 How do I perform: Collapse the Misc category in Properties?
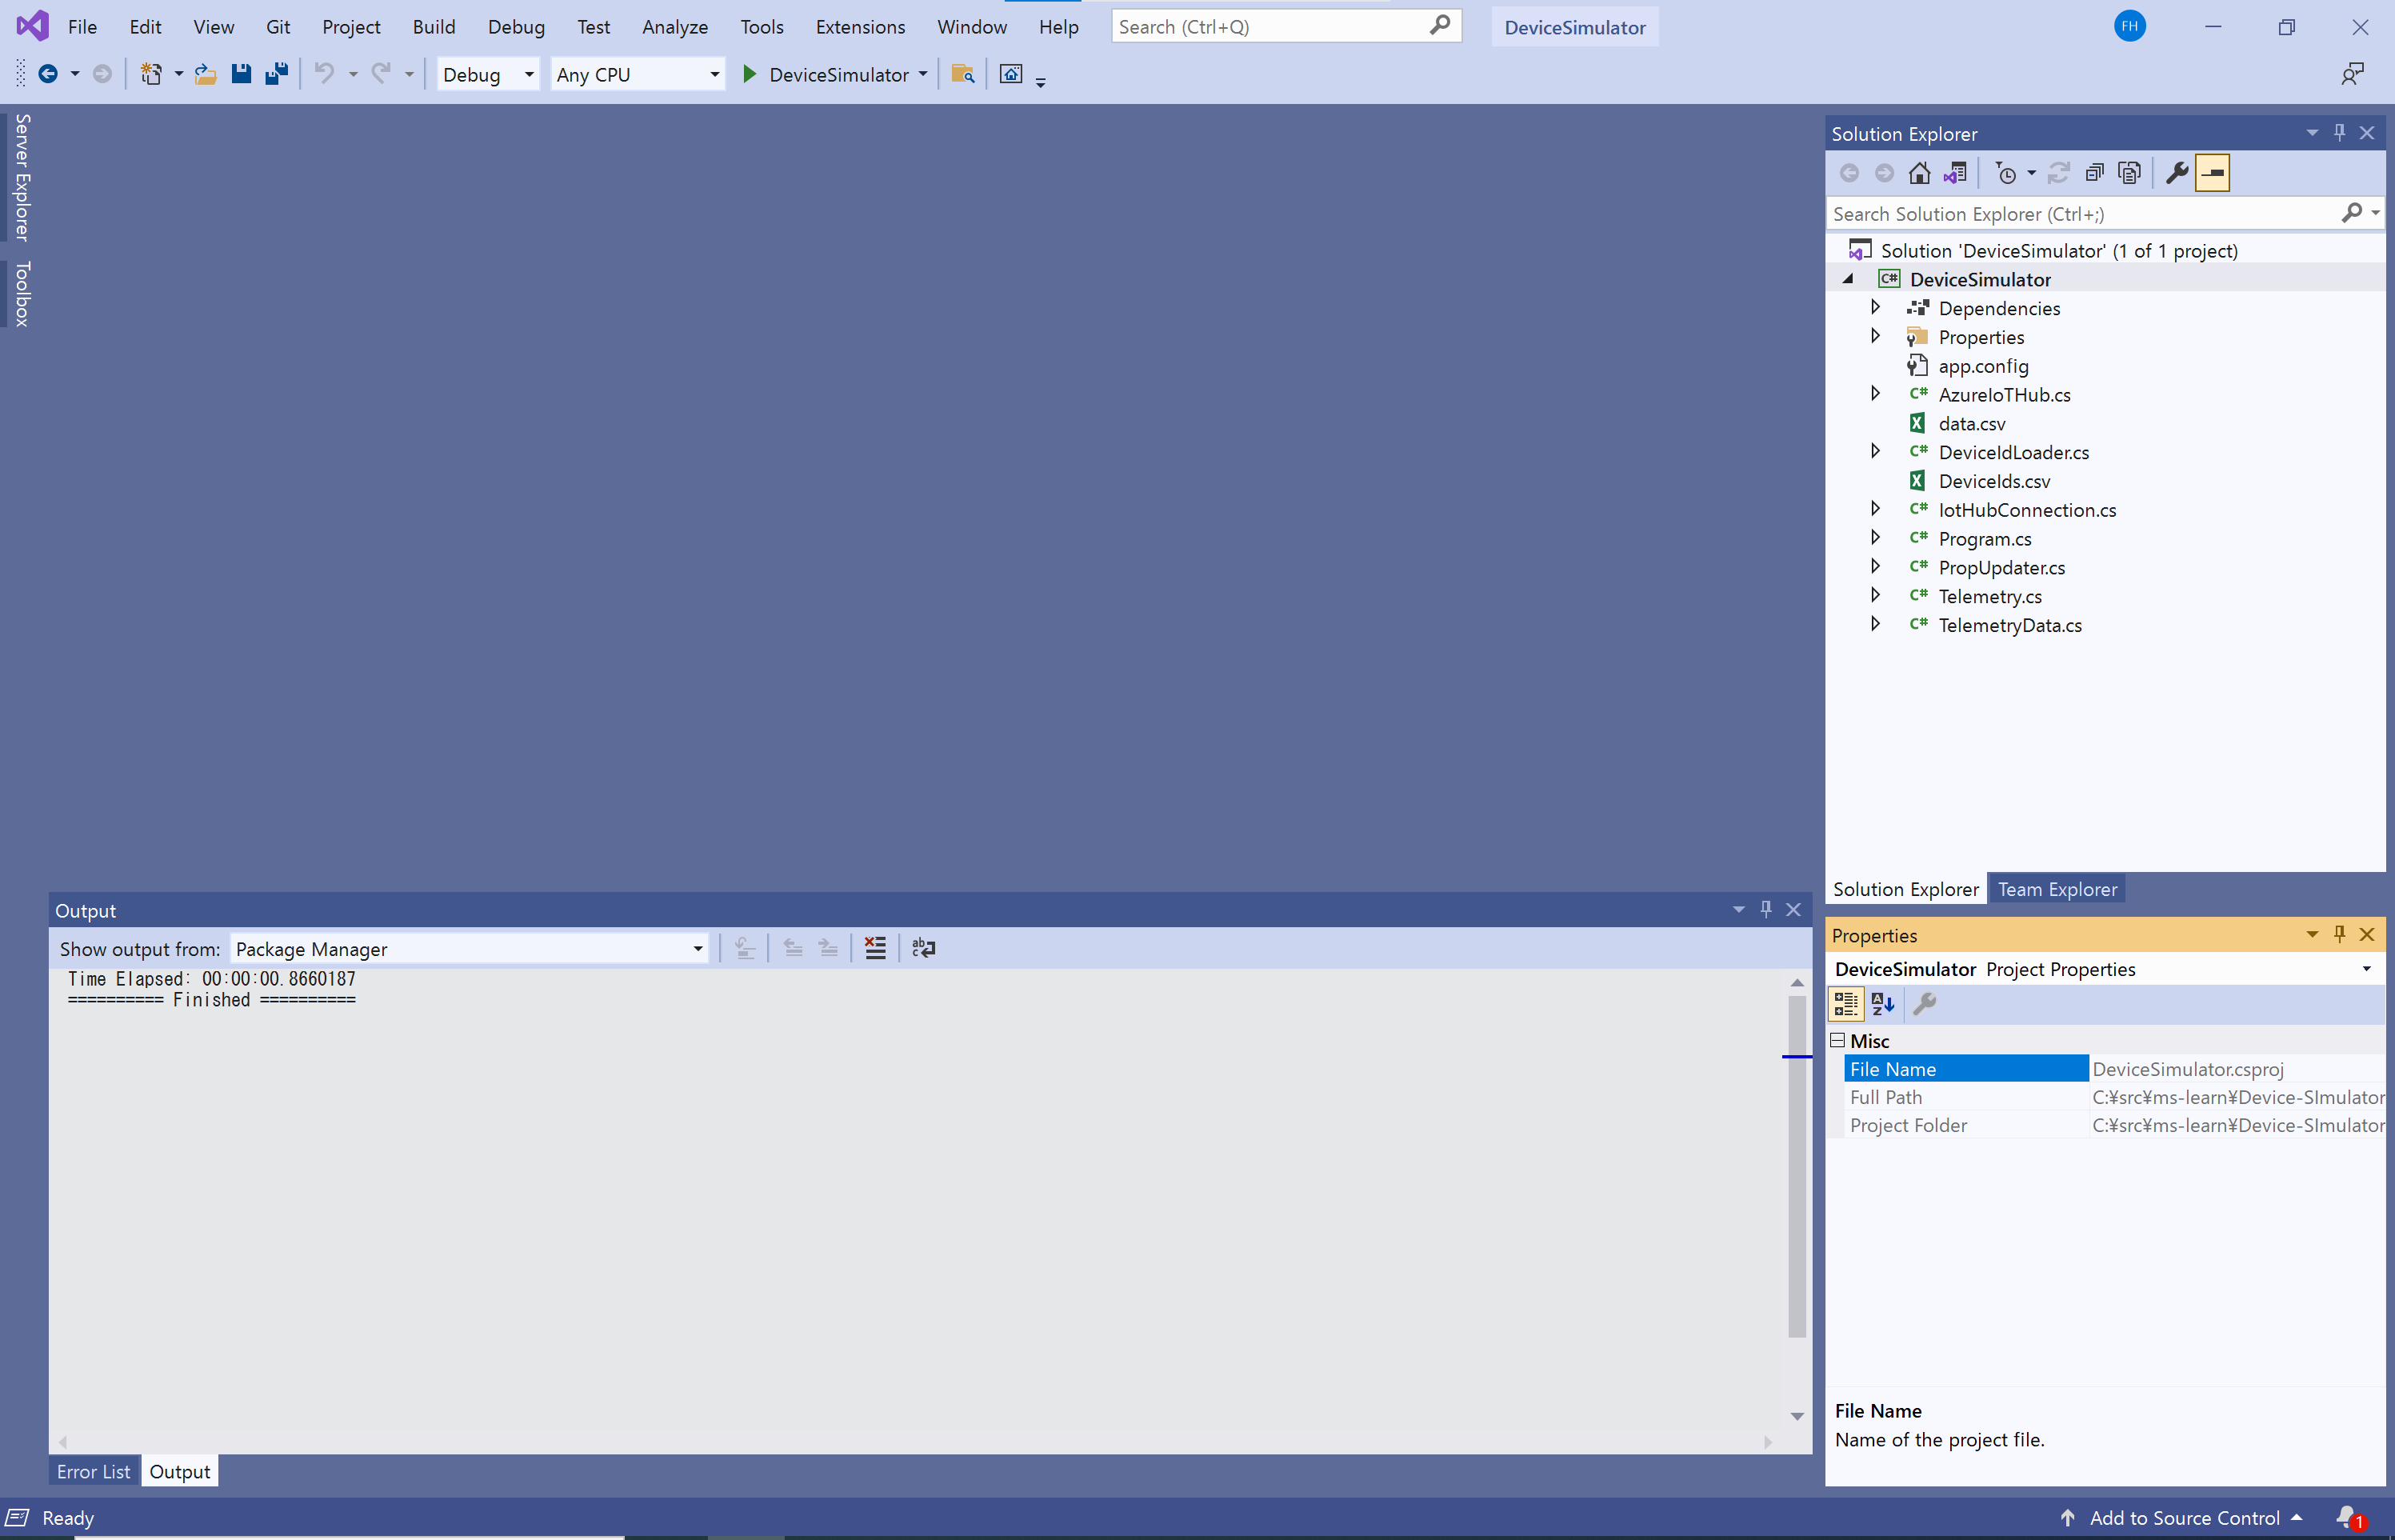1837,1041
